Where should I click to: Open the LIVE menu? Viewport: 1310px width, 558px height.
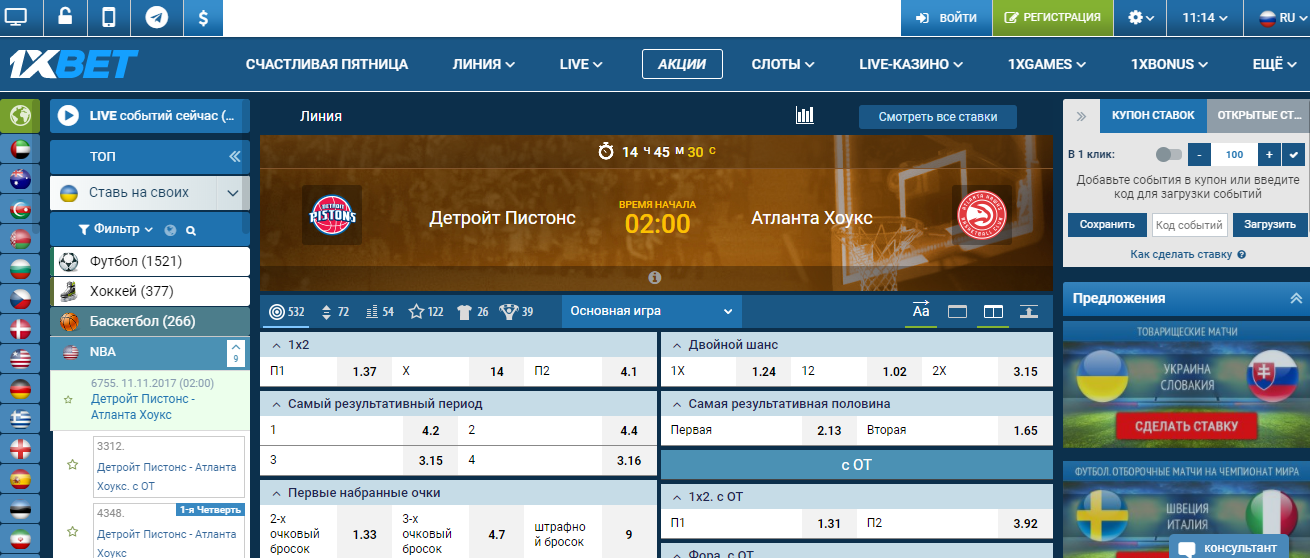tap(581, 64)
